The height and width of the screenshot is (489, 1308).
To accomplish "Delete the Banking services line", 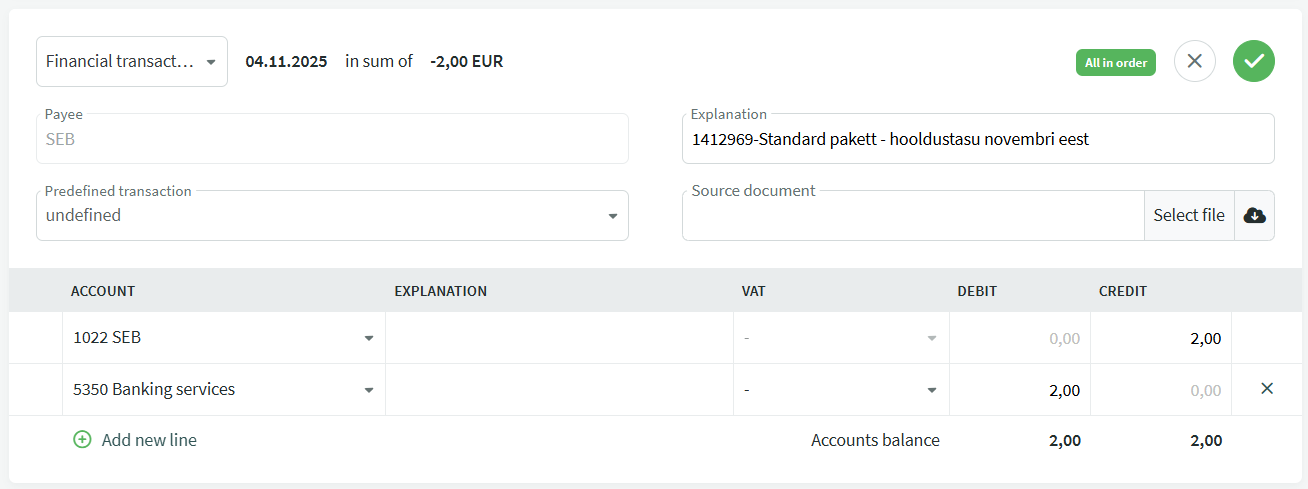I will tap(1267, 389).
